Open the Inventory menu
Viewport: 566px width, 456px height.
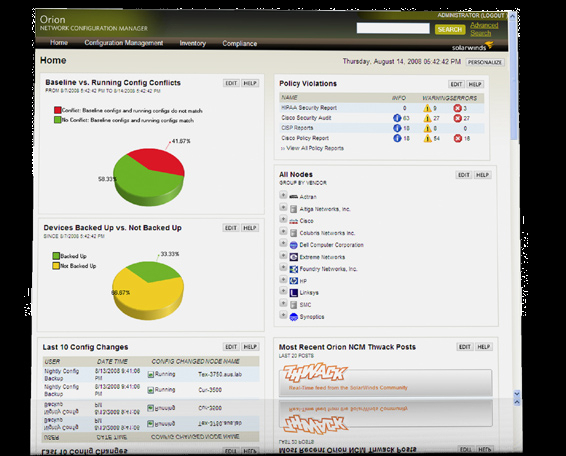pyautogui.click(x=192, y=43)
